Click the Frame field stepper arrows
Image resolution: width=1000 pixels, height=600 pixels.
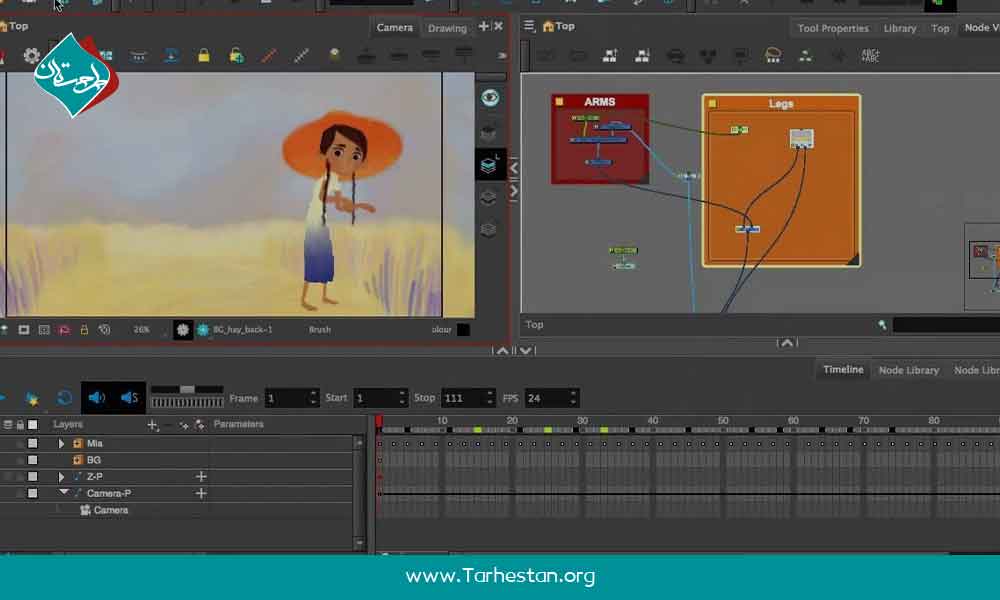click(x=312, y=398)
